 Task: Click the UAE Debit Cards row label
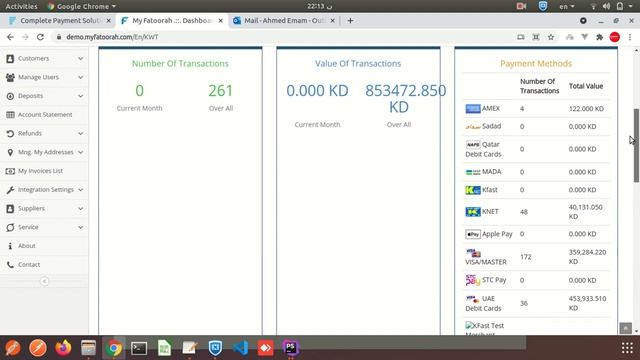[x=483, y=303]
